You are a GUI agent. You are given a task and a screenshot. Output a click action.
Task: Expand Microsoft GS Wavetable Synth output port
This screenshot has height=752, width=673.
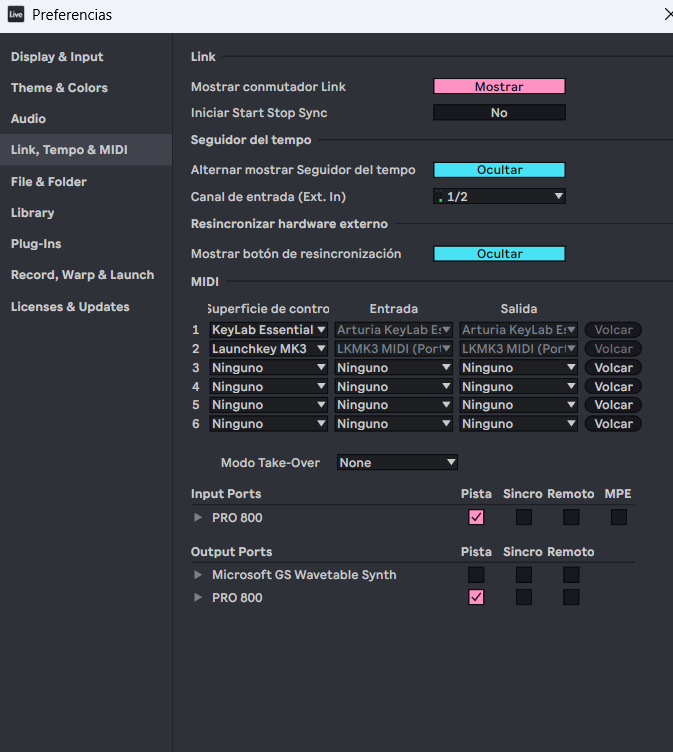(x=198, y=575)
